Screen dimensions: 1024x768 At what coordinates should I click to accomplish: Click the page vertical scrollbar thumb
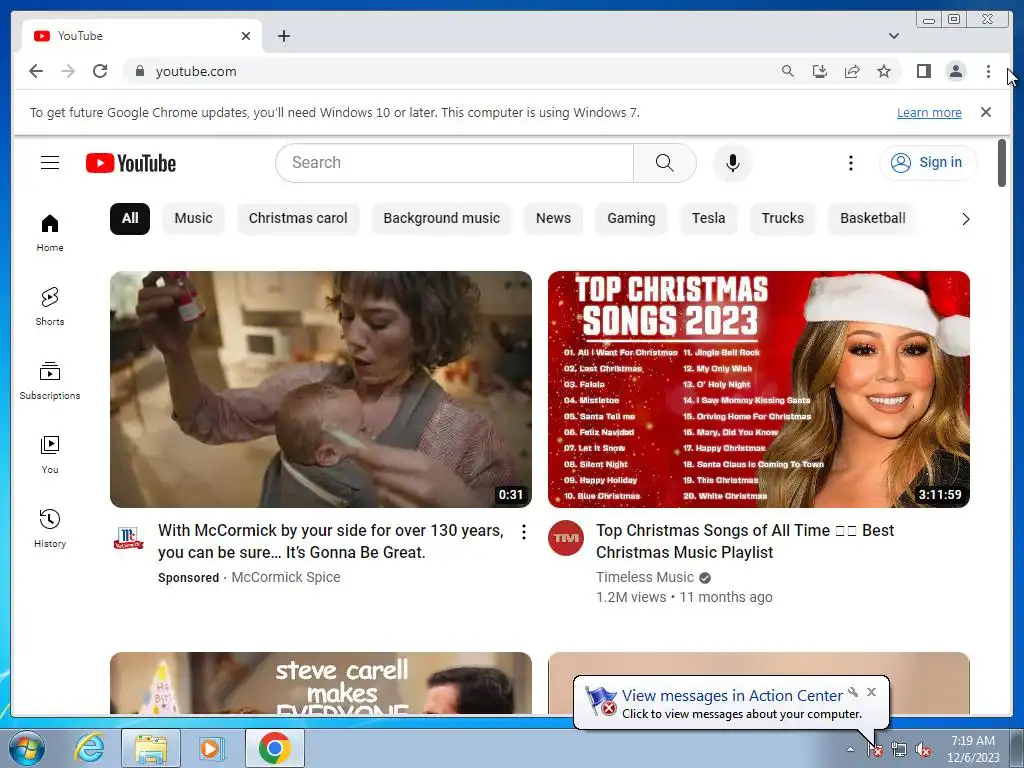tap(1002, 163)
